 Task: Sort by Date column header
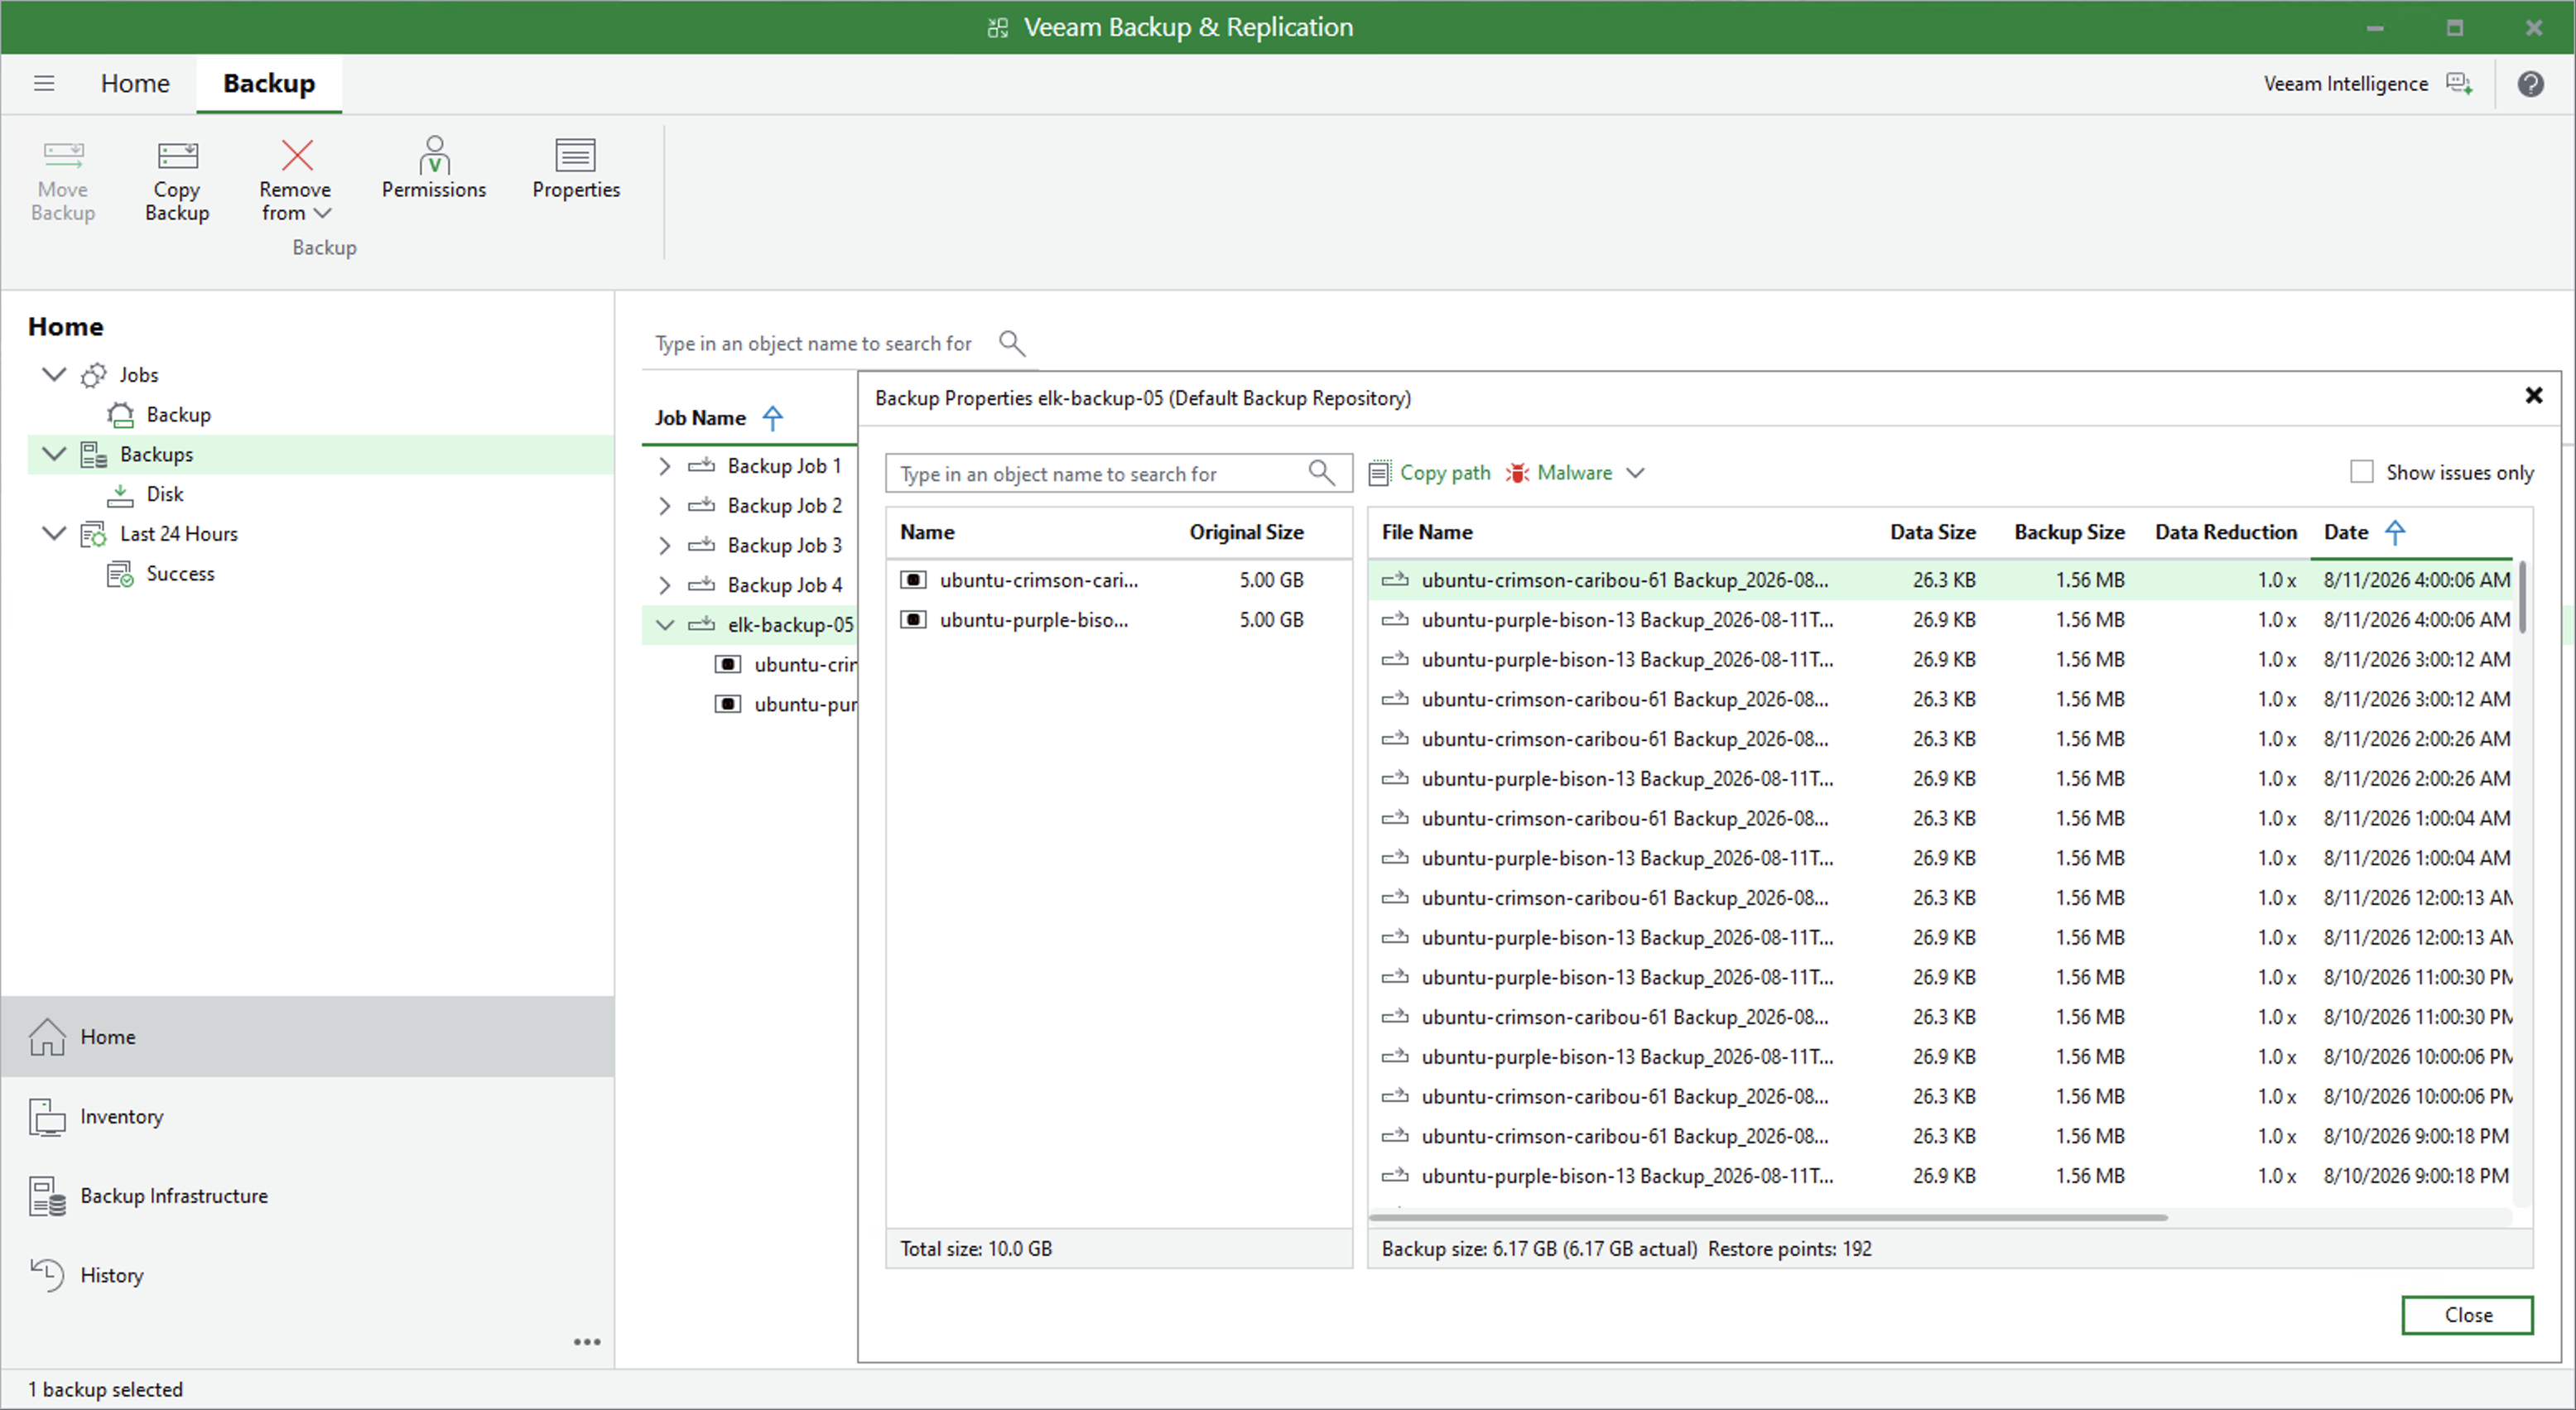click(2345, 532)
